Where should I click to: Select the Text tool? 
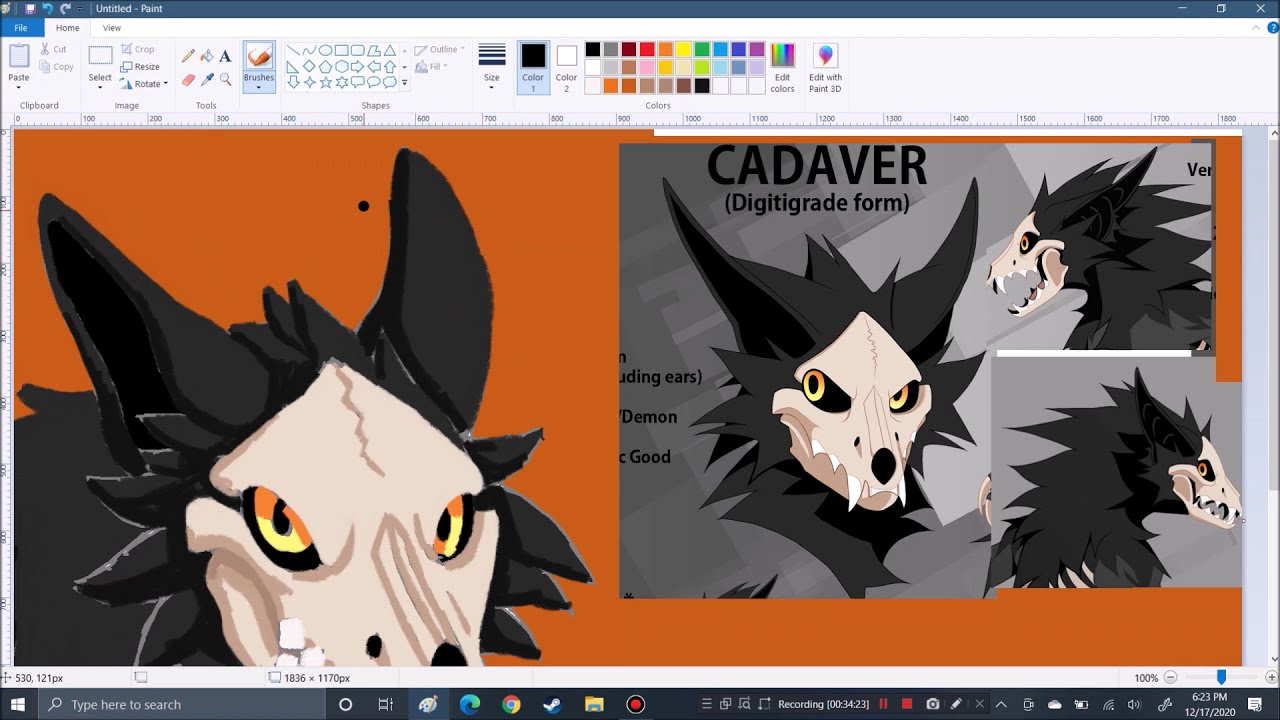pos(225,57)
